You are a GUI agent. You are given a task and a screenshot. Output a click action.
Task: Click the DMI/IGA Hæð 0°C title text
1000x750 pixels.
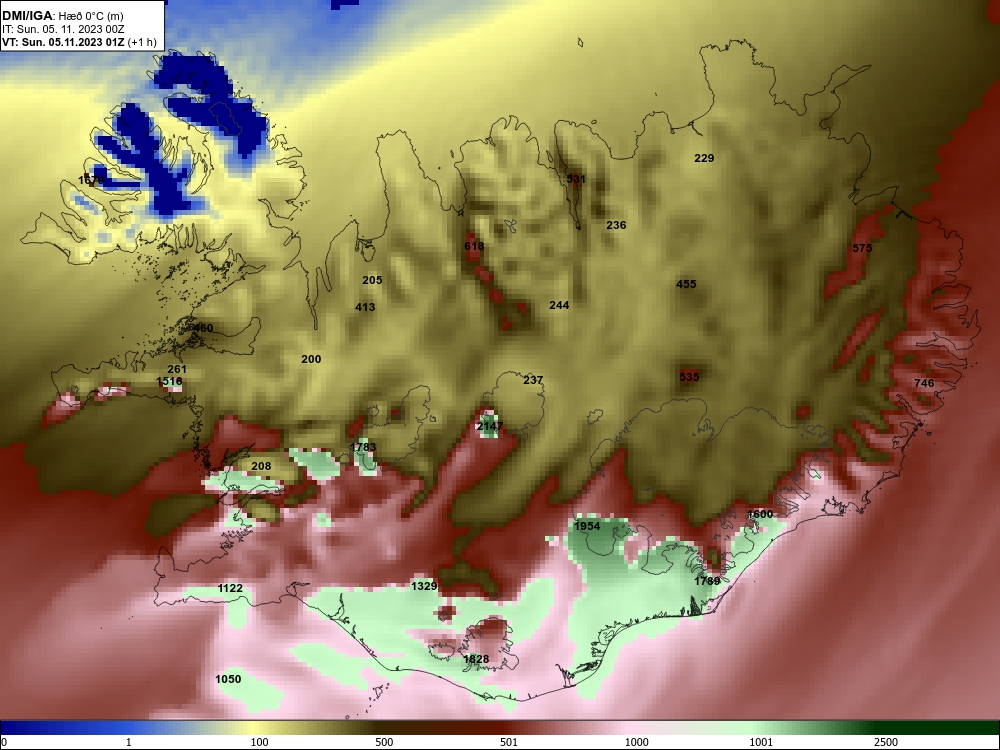click(63, 16)
